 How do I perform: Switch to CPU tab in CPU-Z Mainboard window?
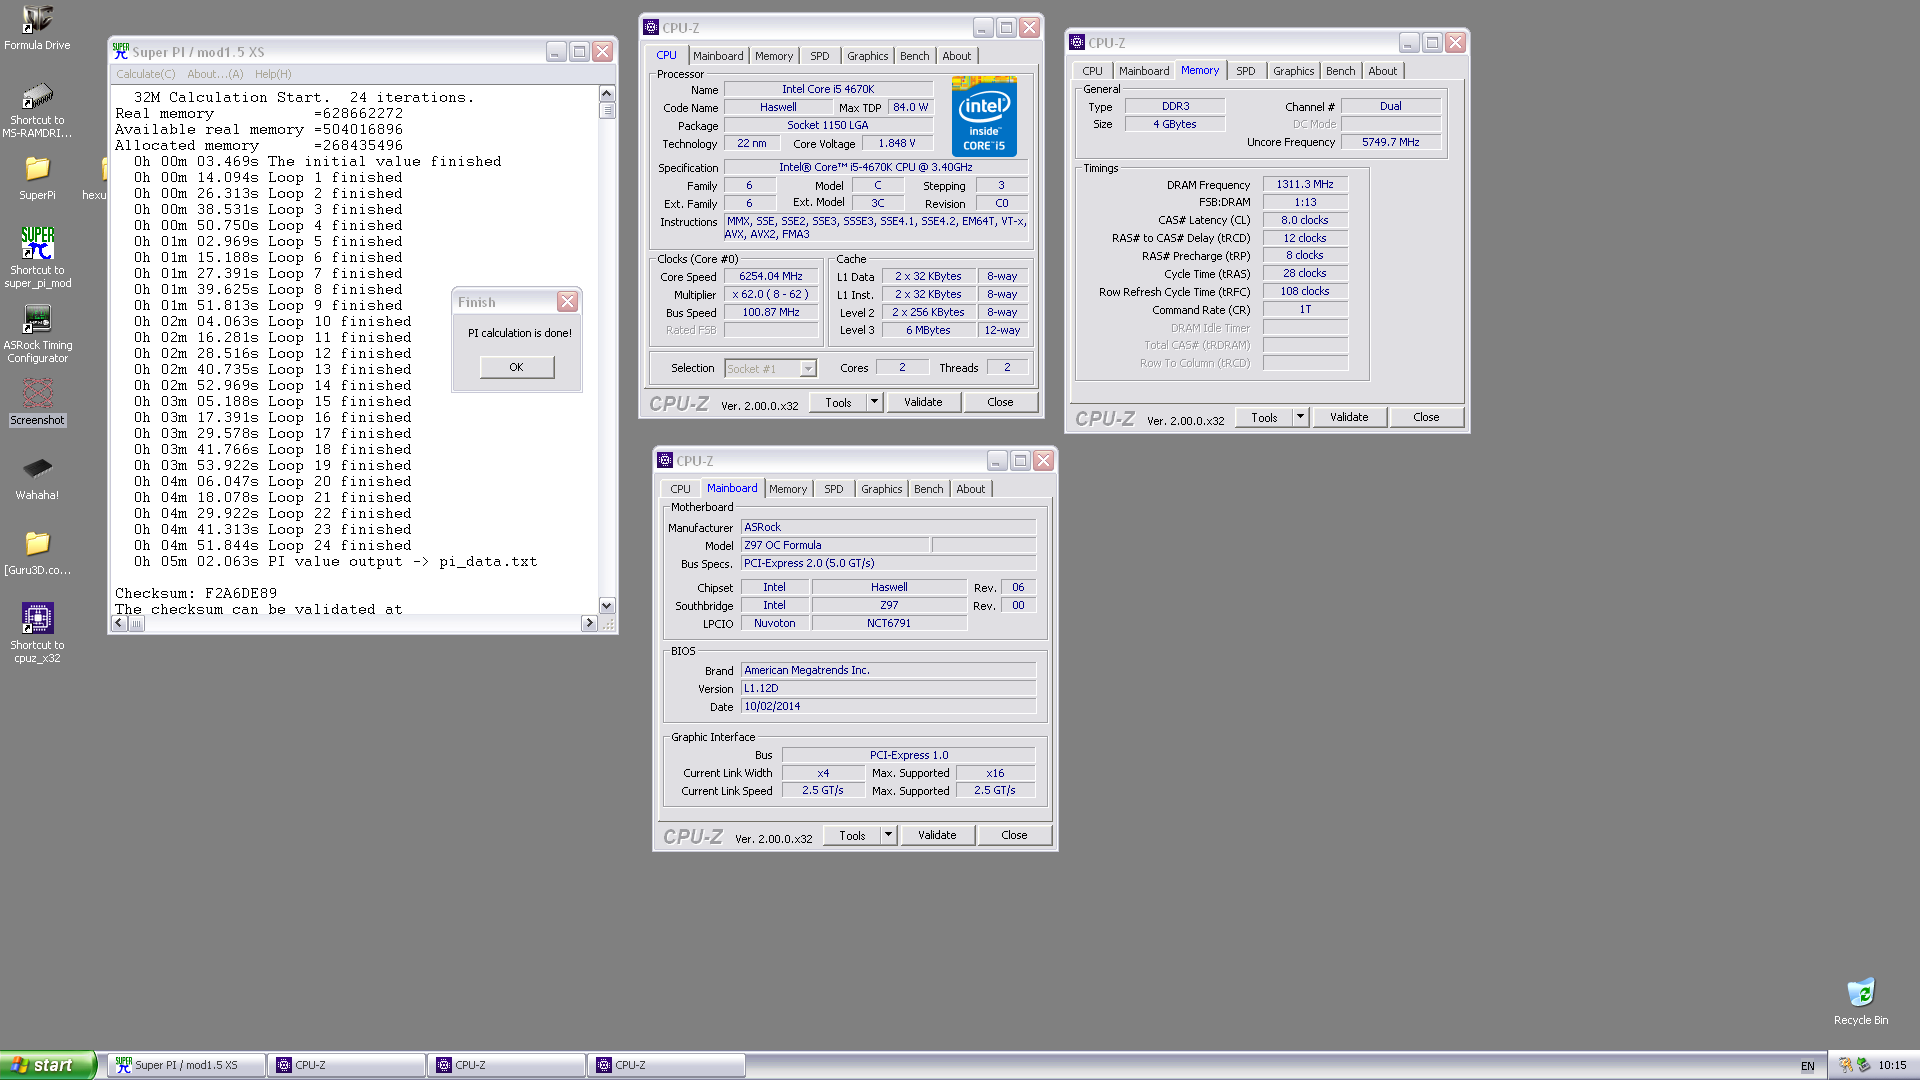(x=680, y=489)
